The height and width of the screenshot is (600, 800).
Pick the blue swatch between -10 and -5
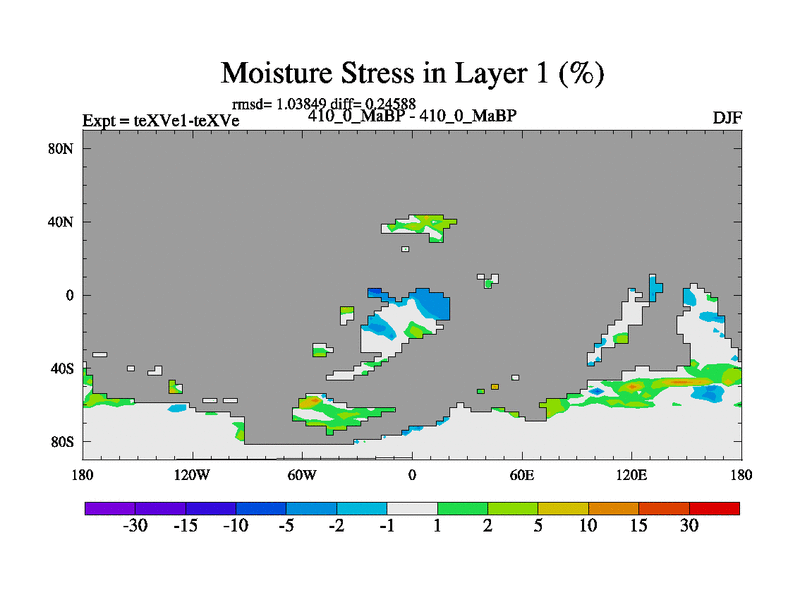click(261, 508)
